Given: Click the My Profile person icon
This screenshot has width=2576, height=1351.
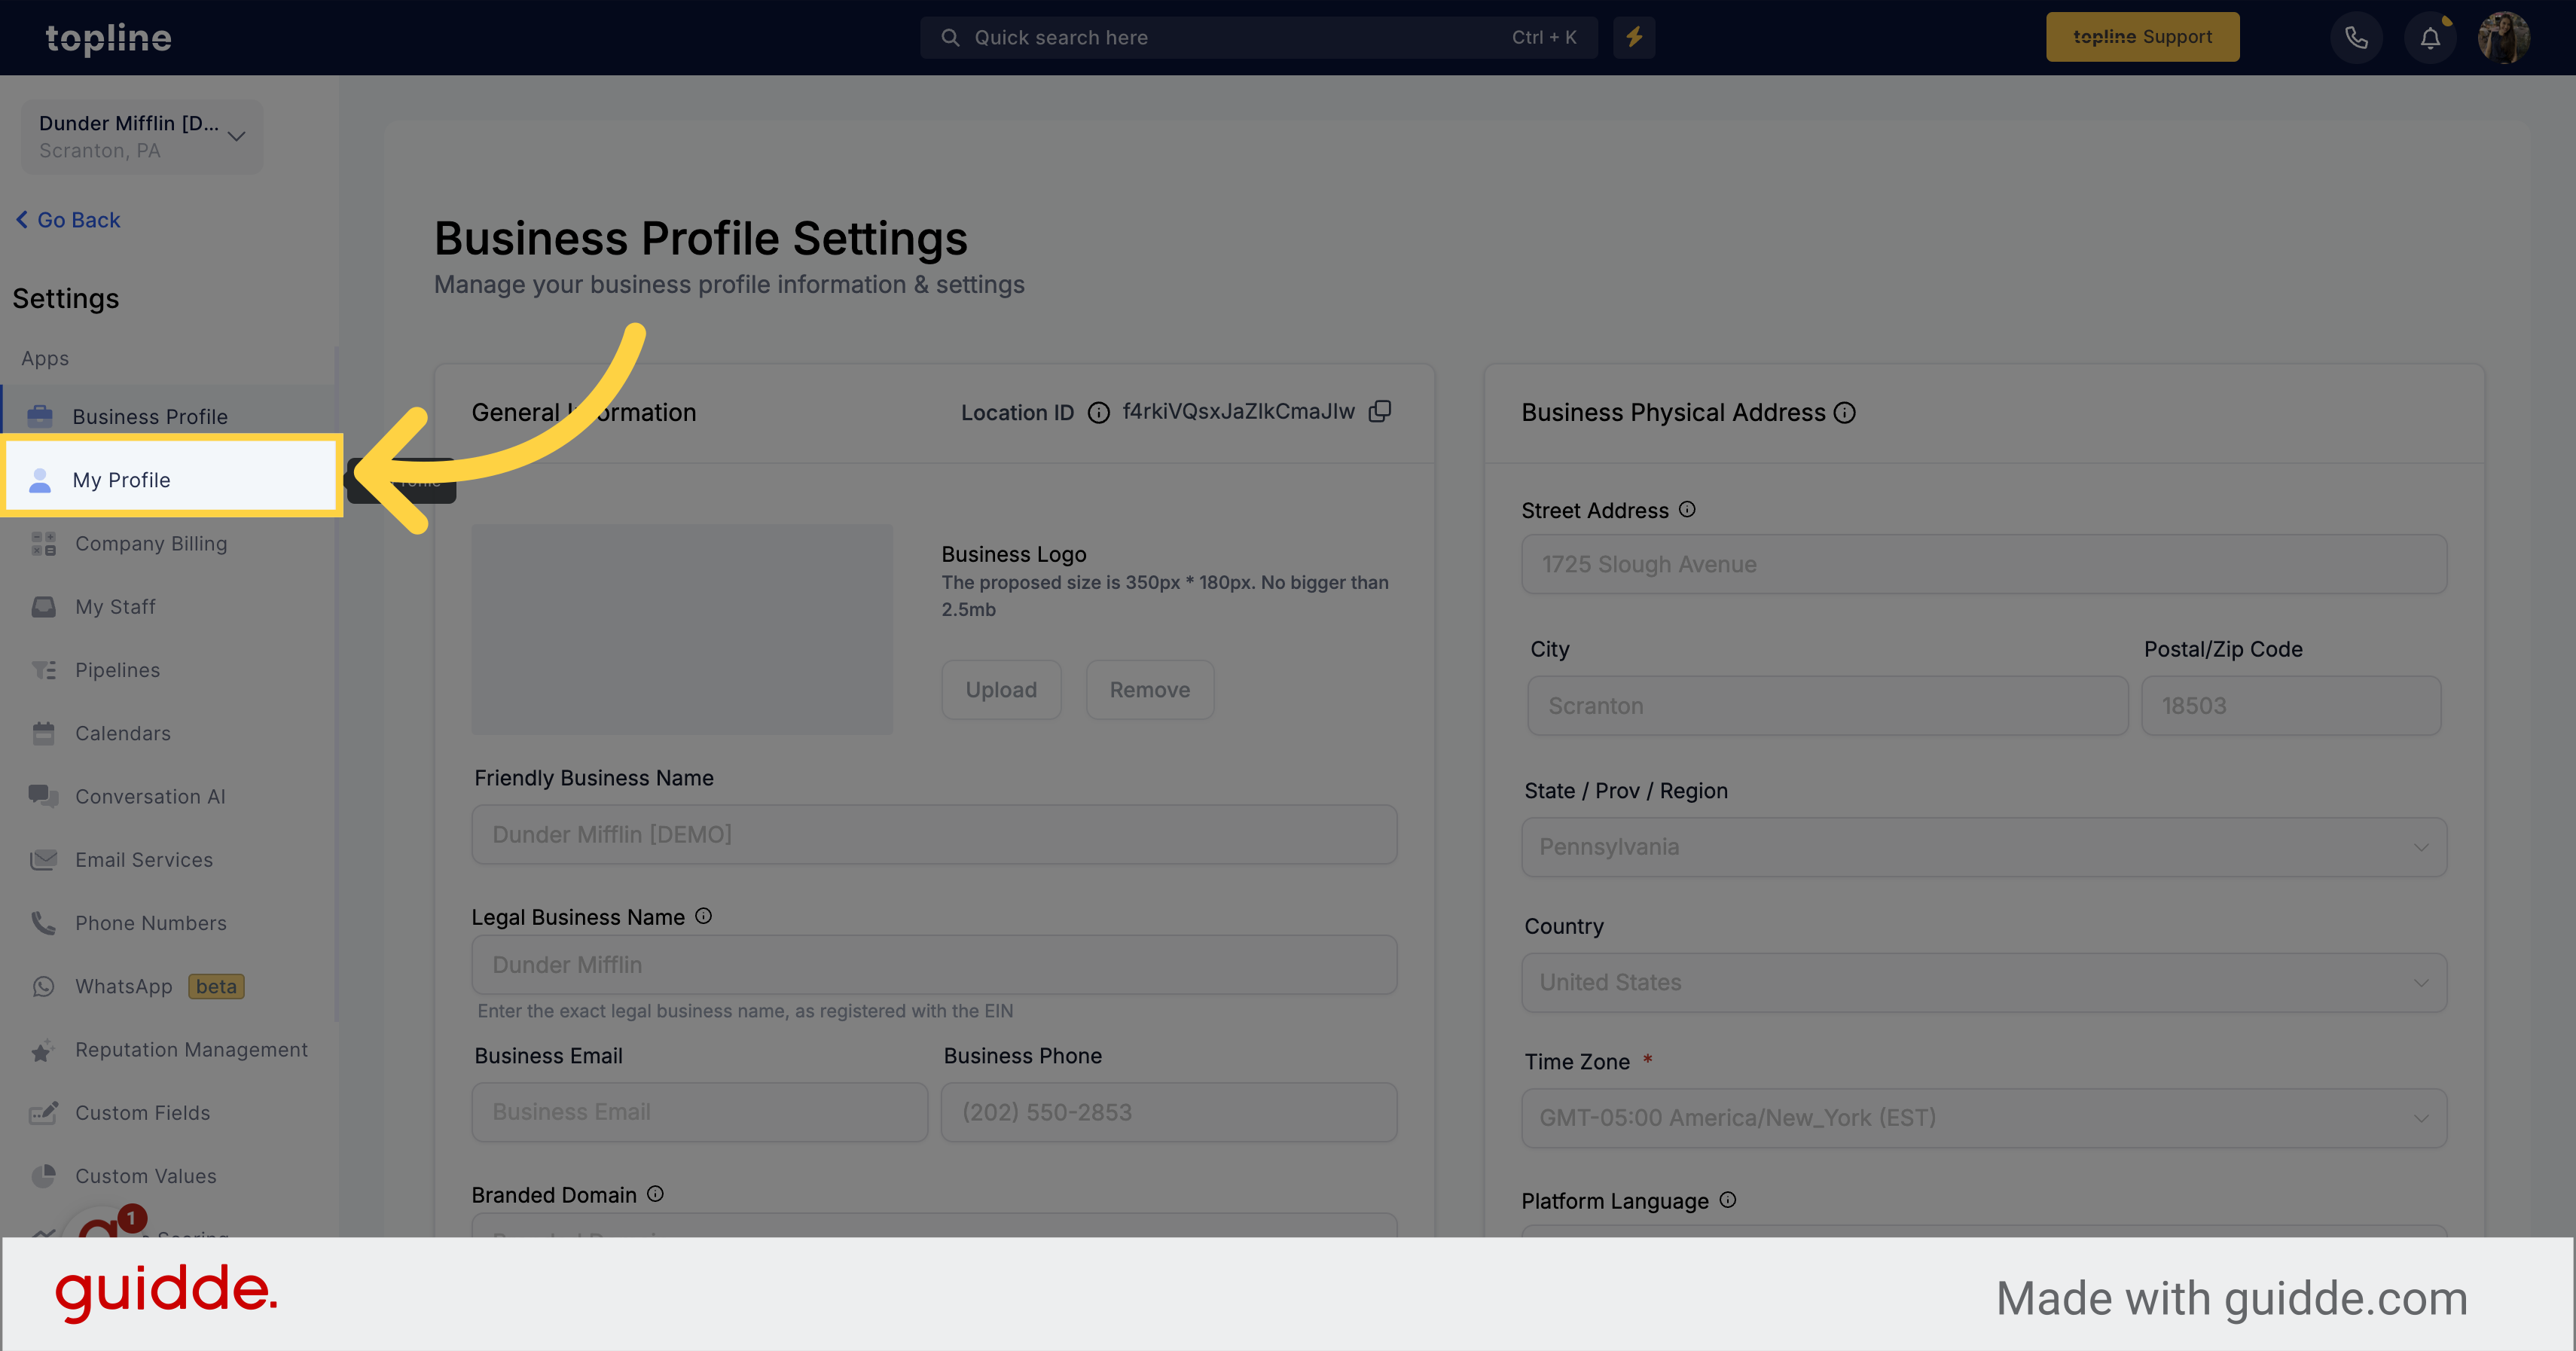Looking at the screenshot, I should pyautogui.click(x=40, y=480).
